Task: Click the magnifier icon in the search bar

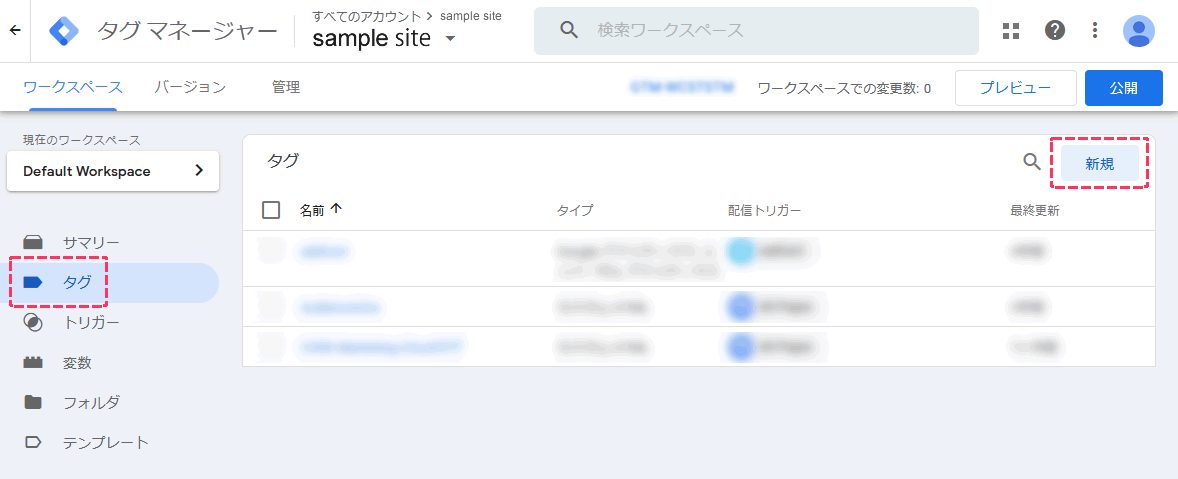Action: pyautogui.click(x=569, y=30)
